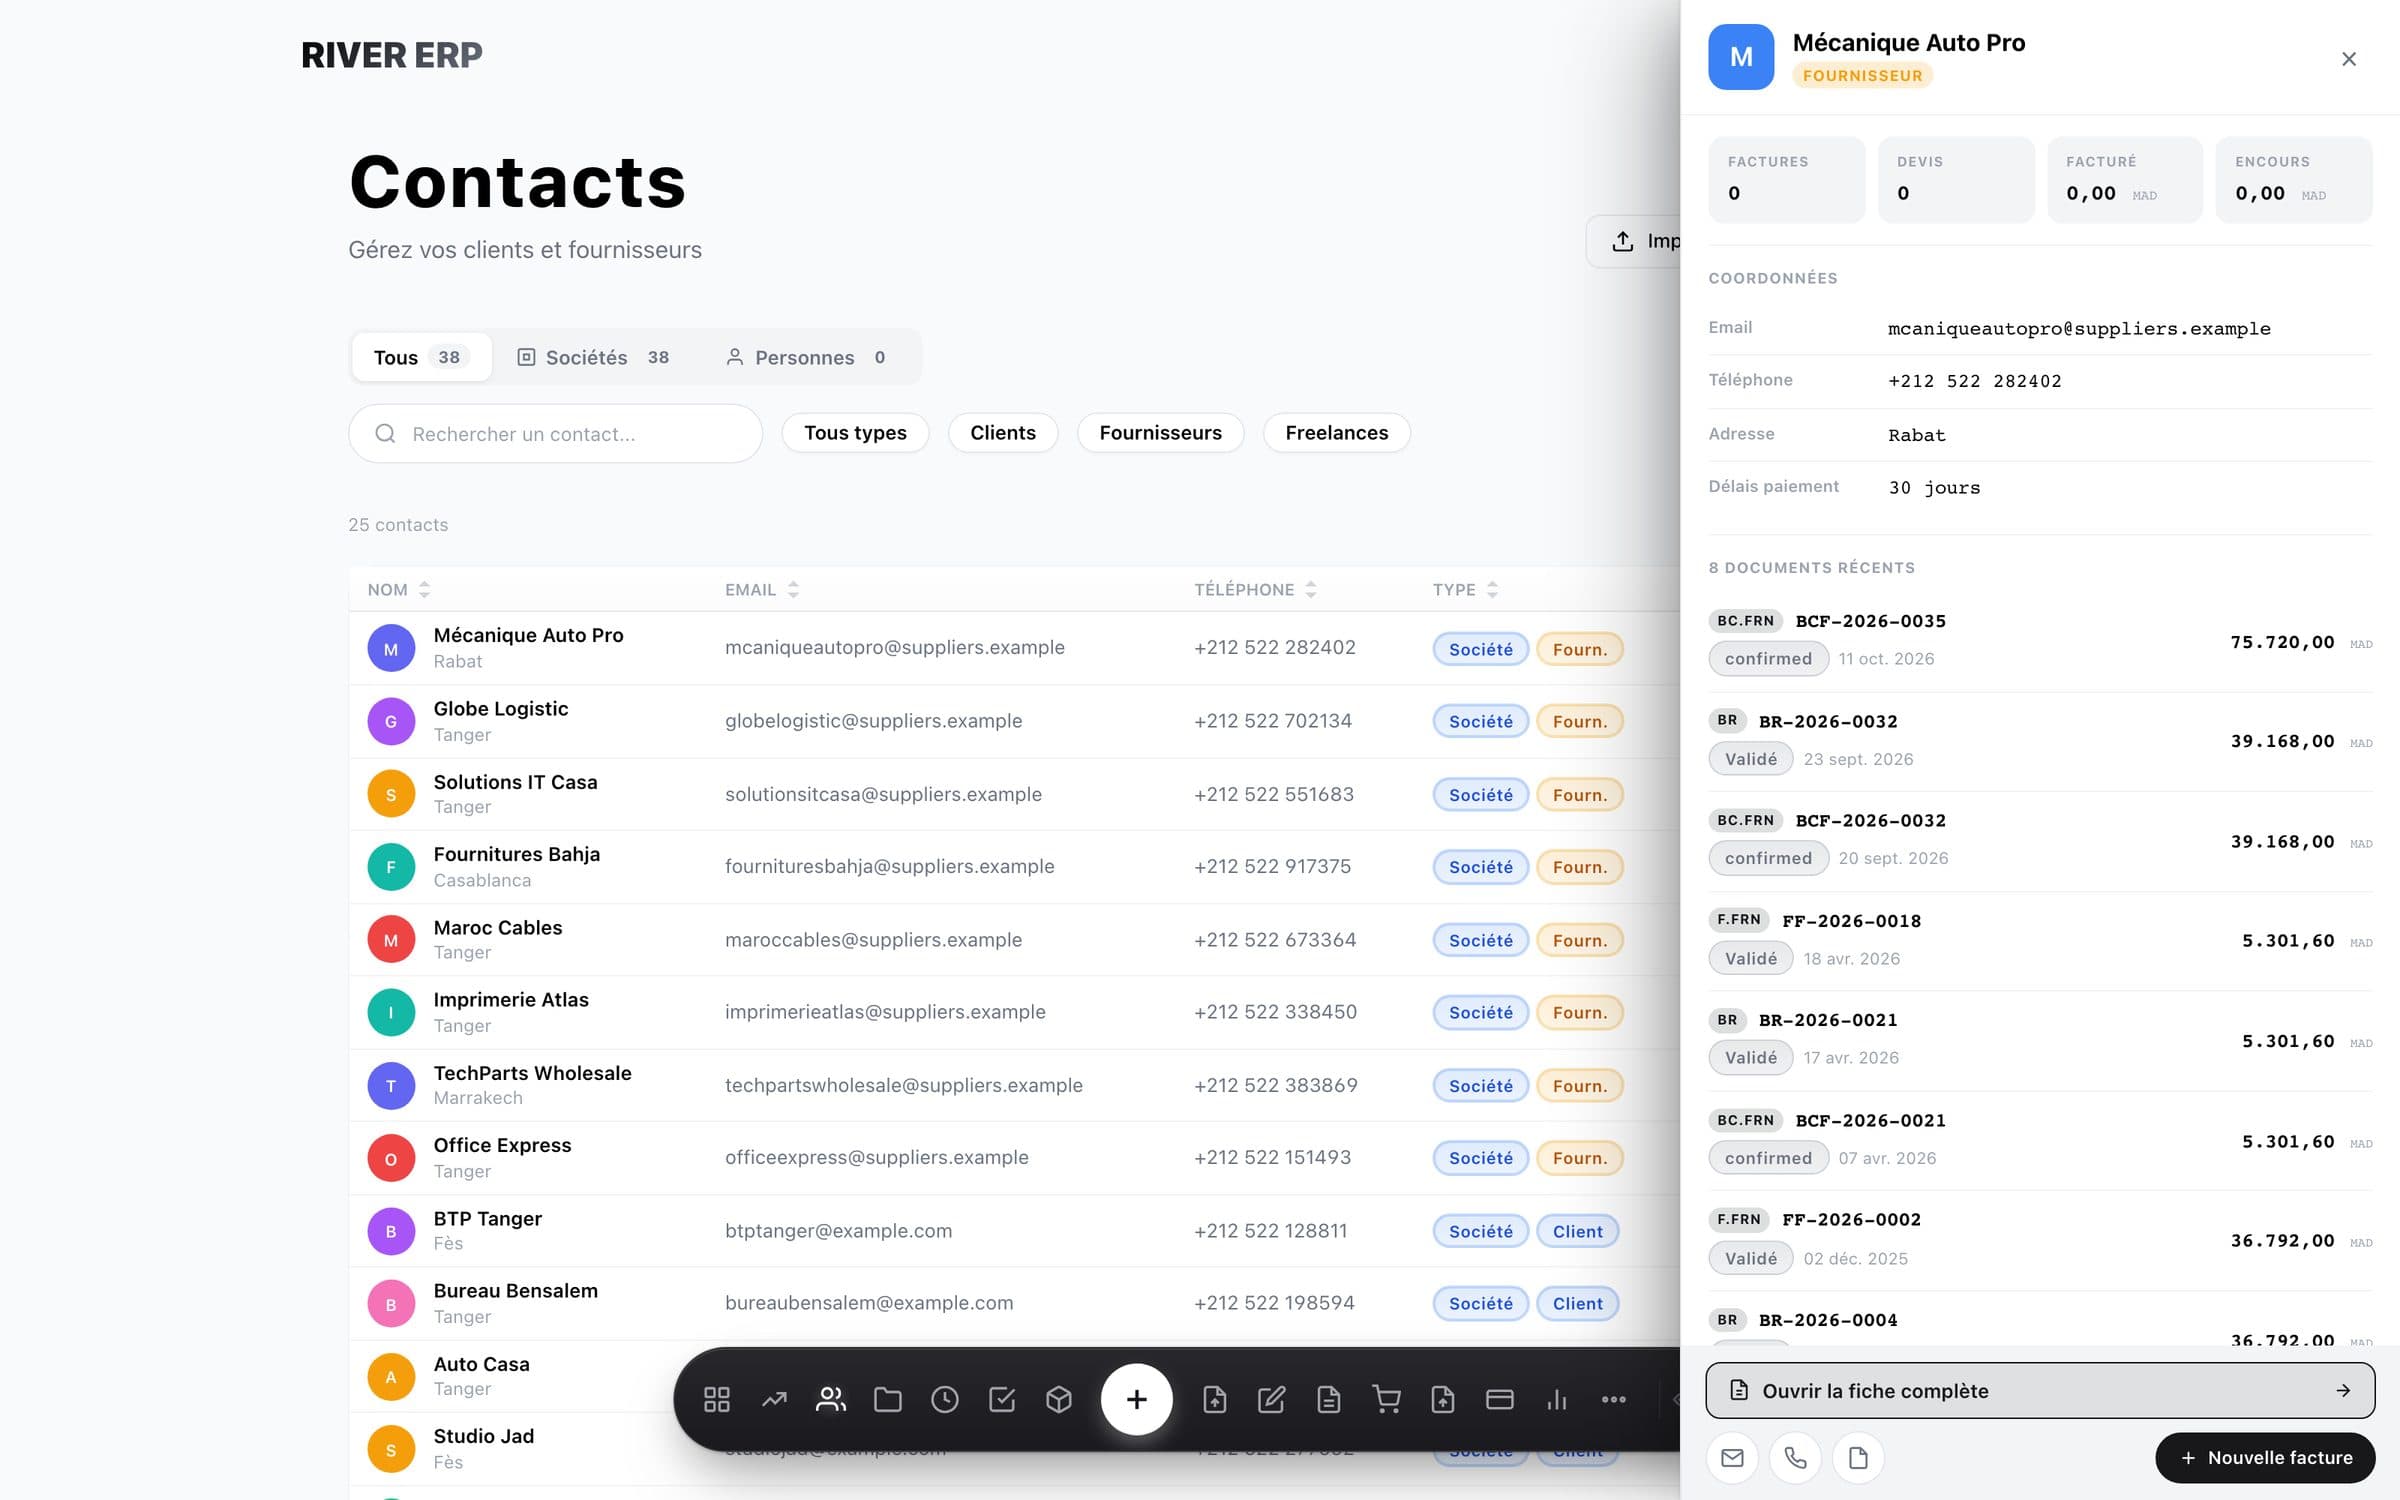Filter contacts by Fournisseurs
Viewport: 2400px width, 1500px height.
click(x=1160, y=433)
